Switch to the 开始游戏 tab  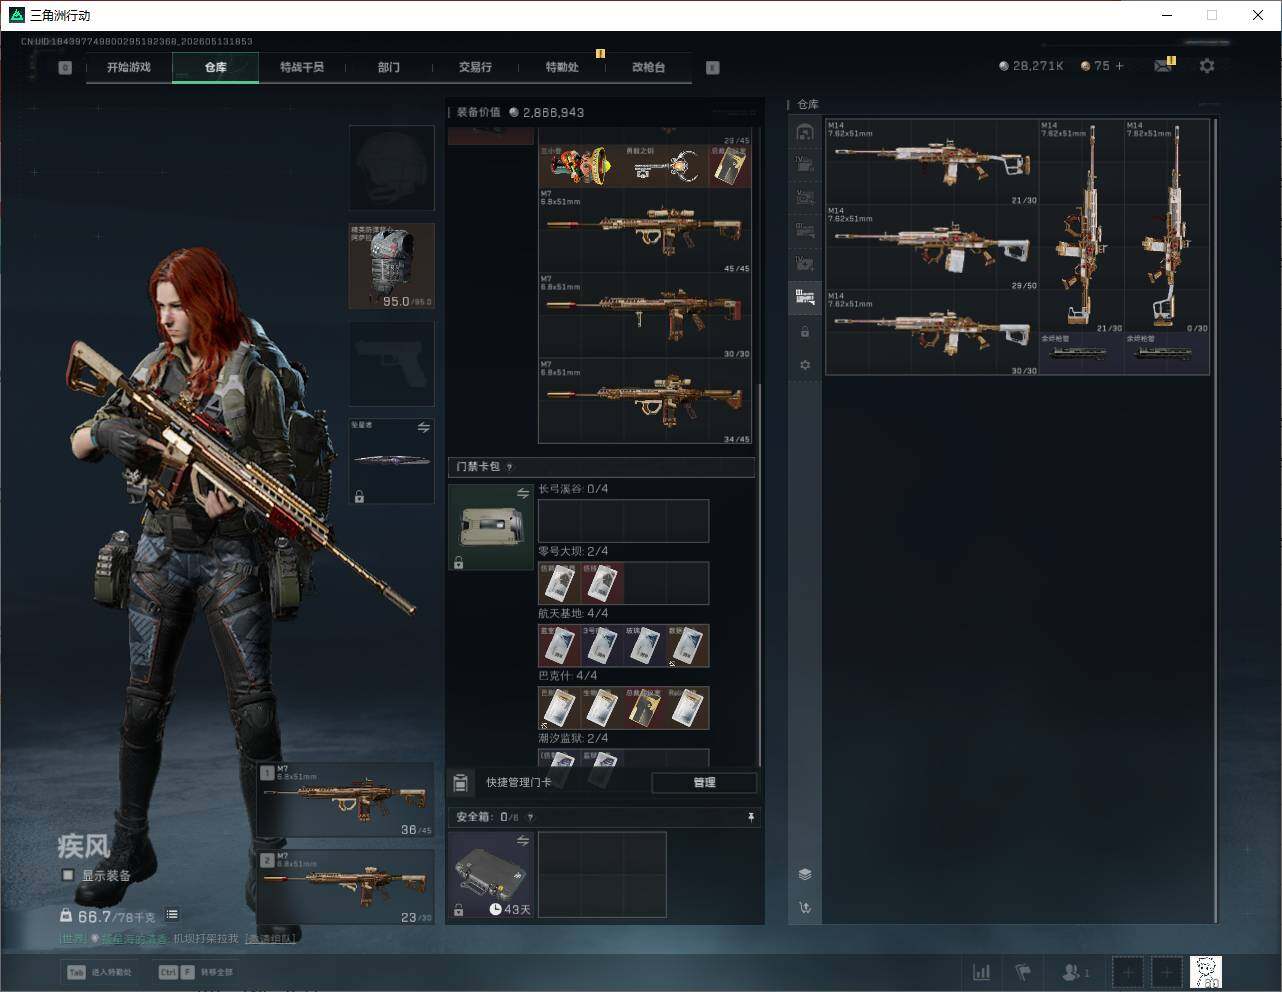[129, 67]
